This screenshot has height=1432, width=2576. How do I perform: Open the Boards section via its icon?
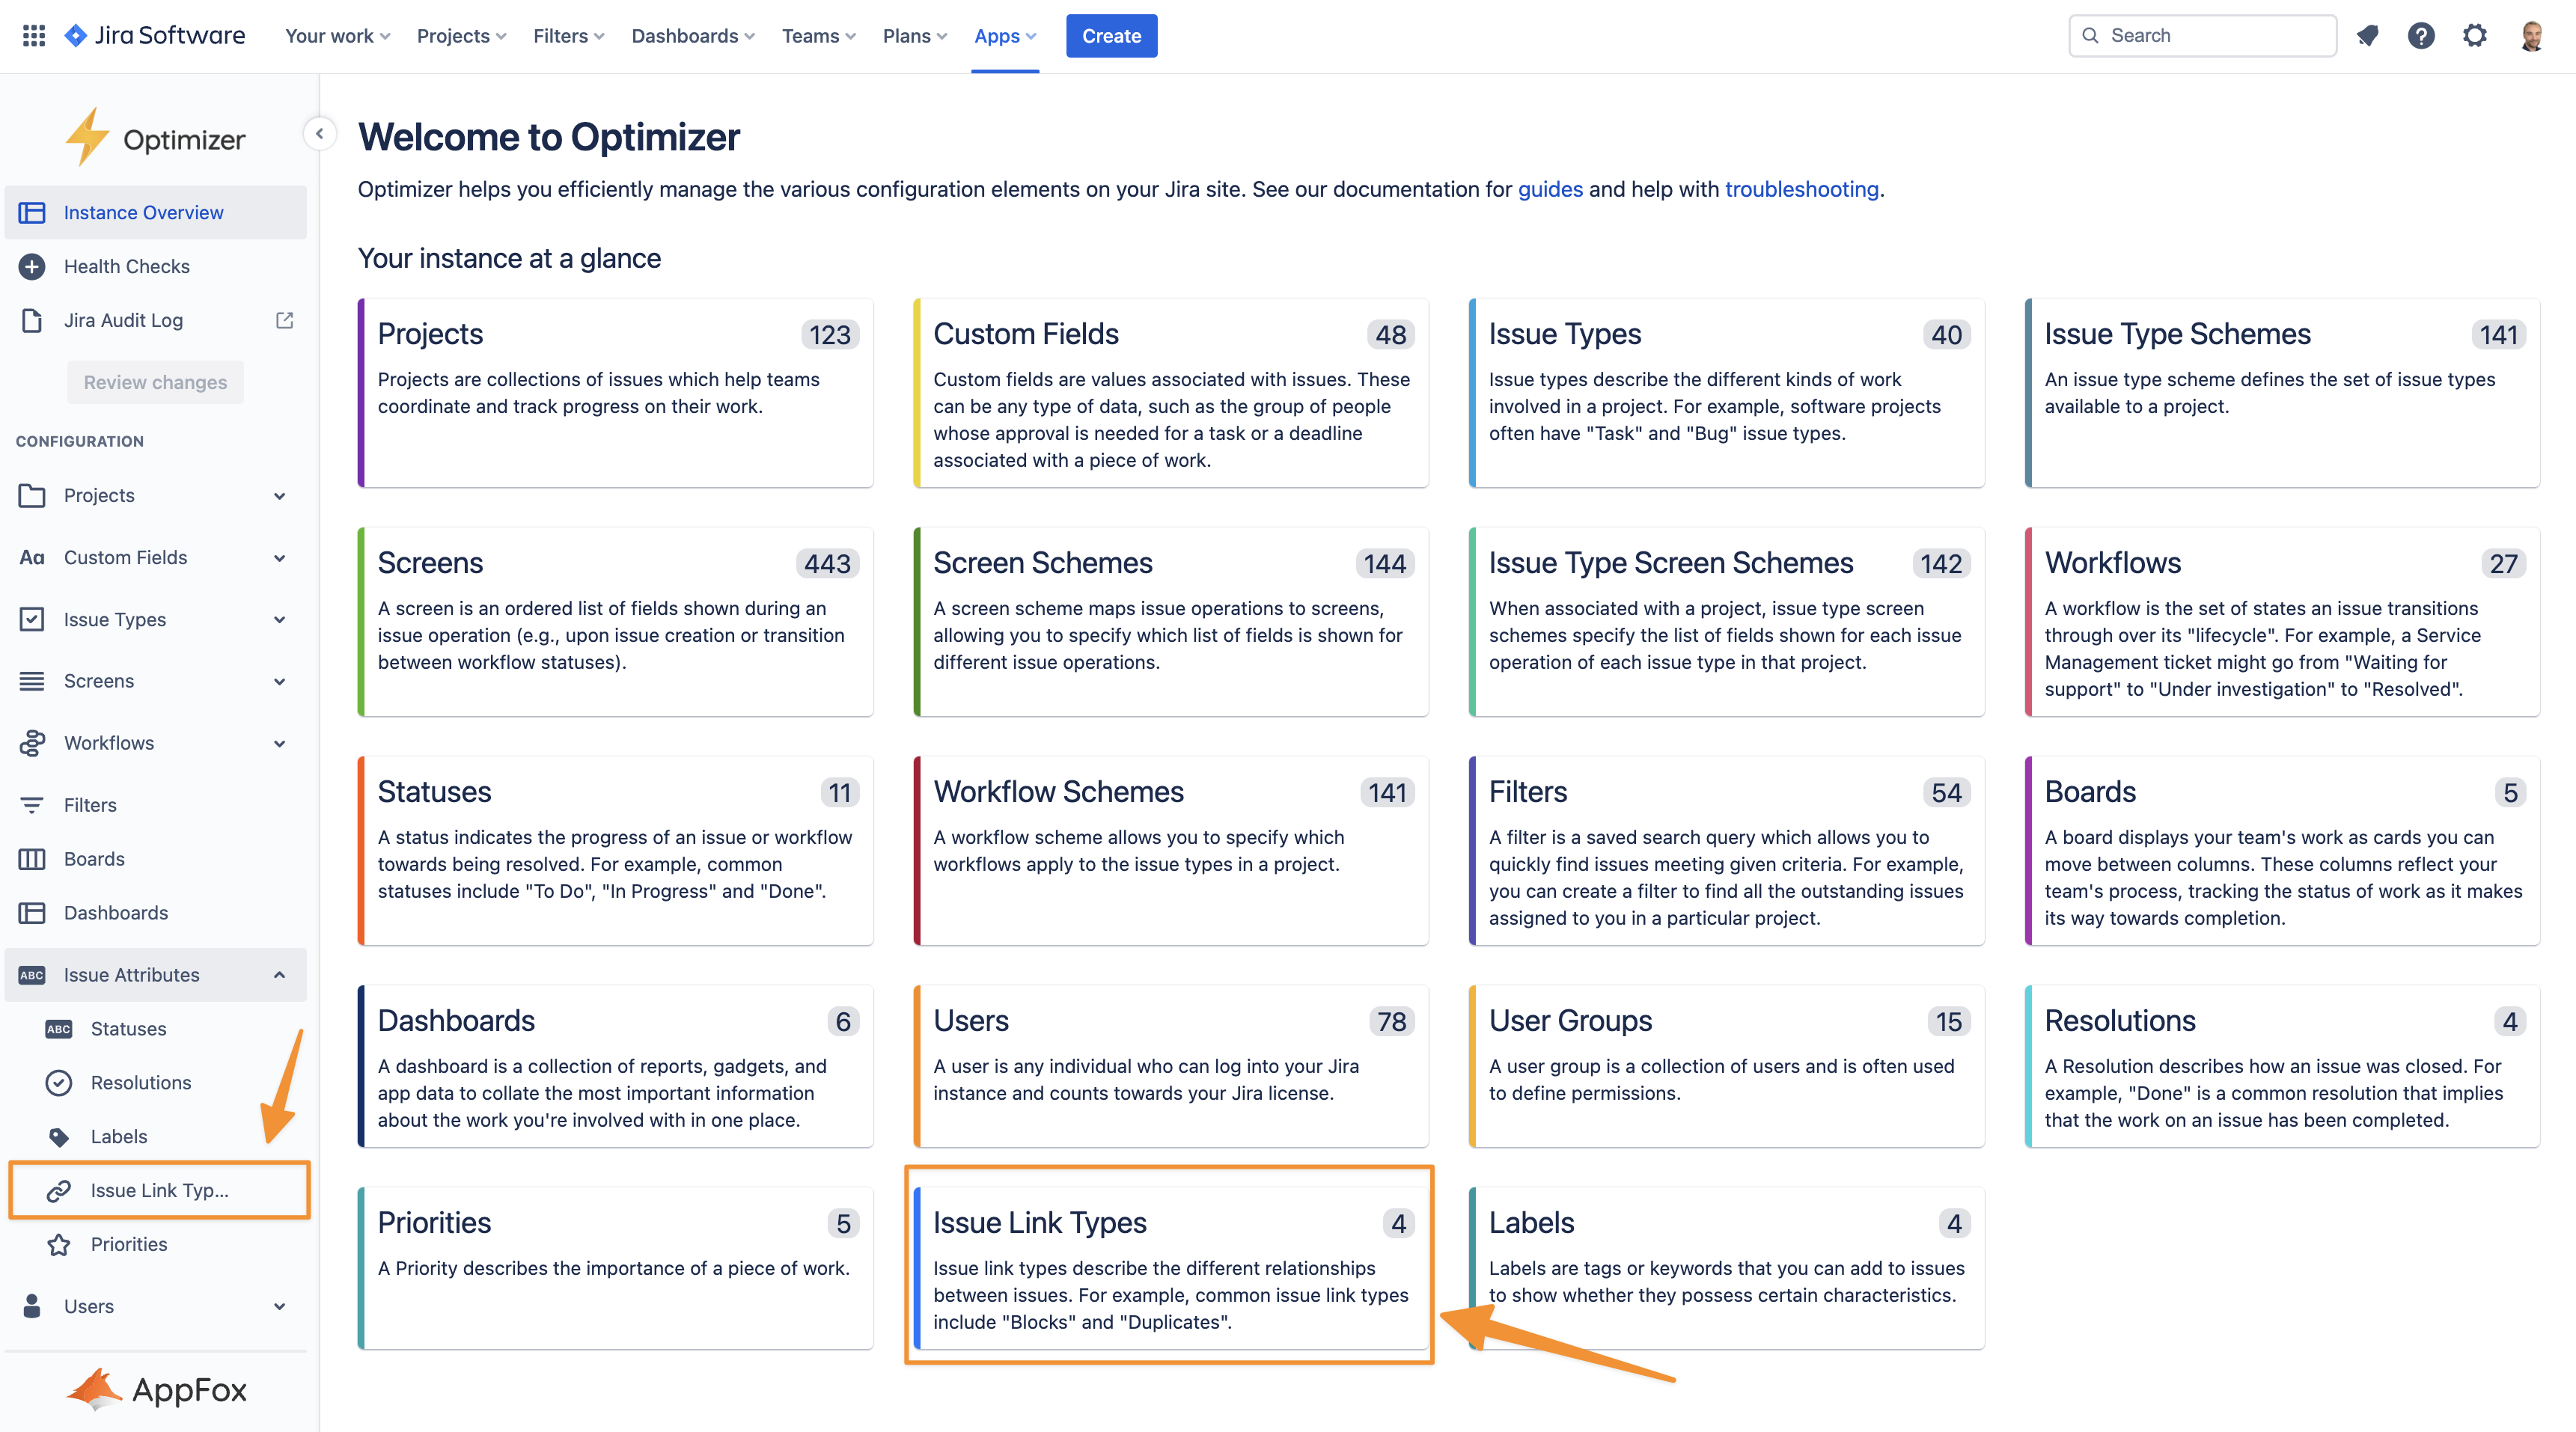(x=32, y=858)
